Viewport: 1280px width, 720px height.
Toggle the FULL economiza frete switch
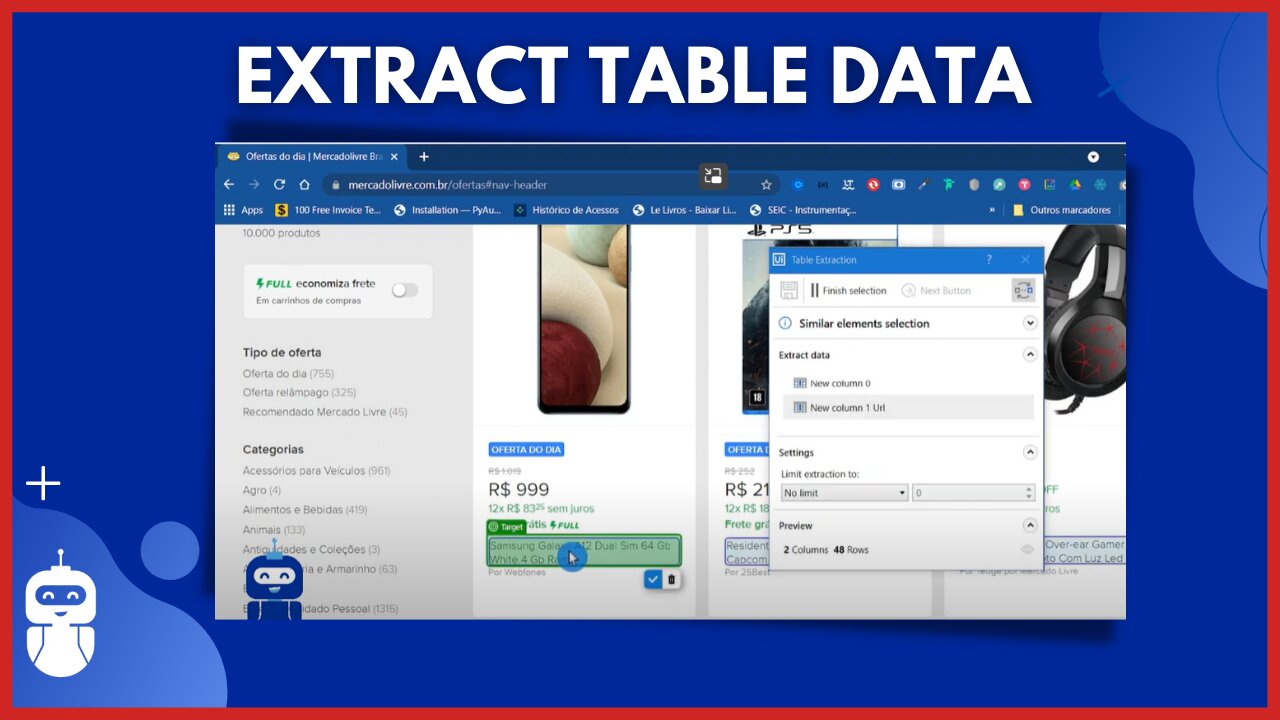[404, 290]
